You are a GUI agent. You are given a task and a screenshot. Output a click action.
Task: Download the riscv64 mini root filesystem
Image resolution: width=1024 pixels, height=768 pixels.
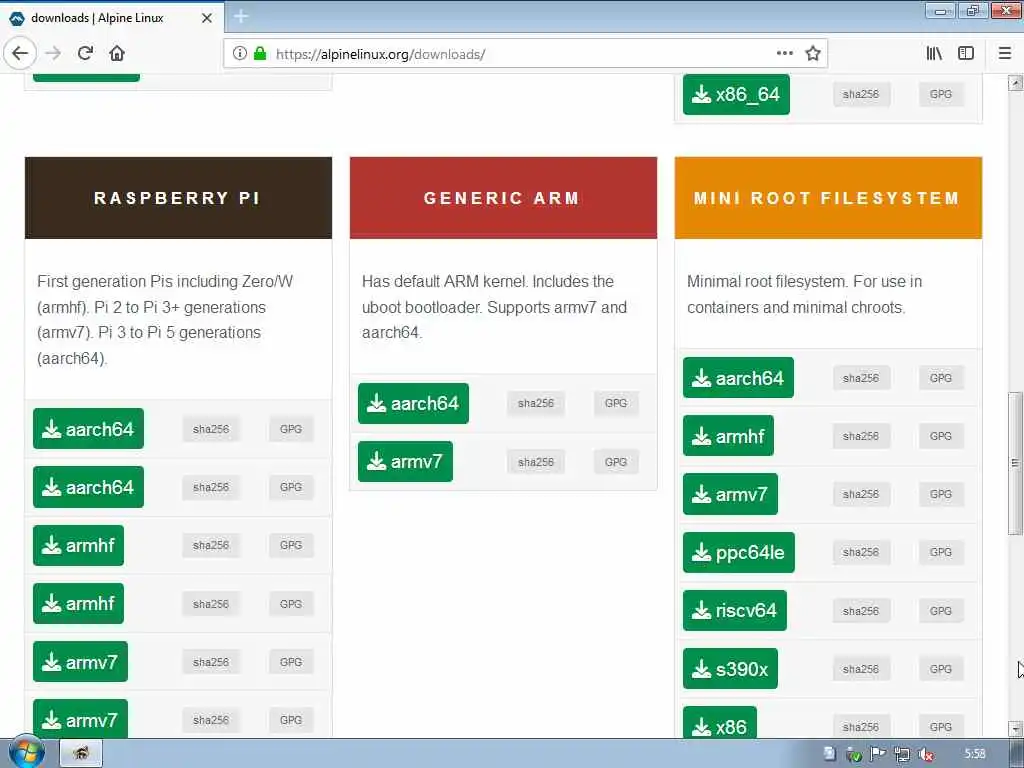(735, 611)
